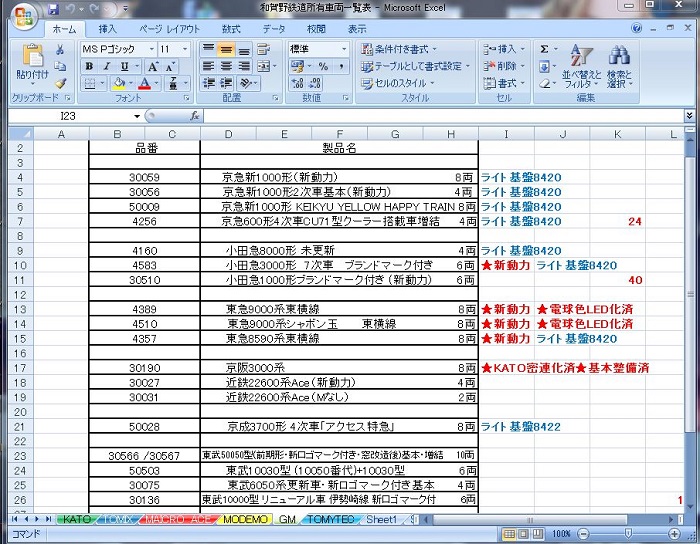
Task: Align text left
Action: tap(208, 66)
